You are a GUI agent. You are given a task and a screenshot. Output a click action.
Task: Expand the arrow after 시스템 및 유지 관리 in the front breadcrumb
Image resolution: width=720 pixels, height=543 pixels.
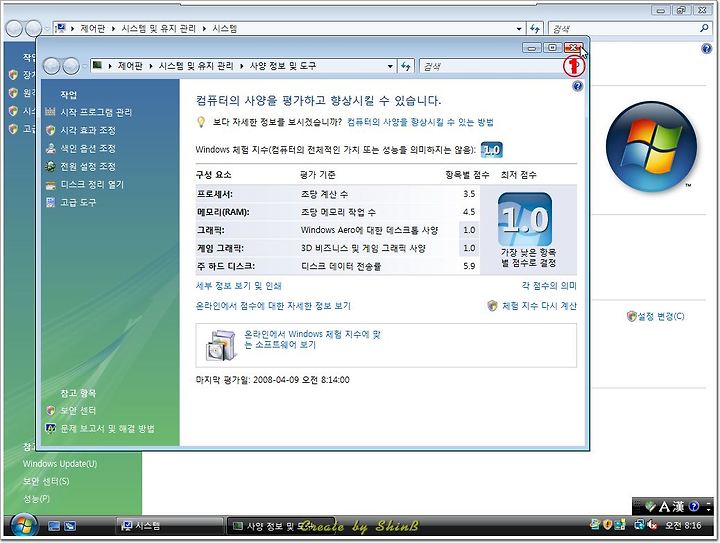pos(242,66)
